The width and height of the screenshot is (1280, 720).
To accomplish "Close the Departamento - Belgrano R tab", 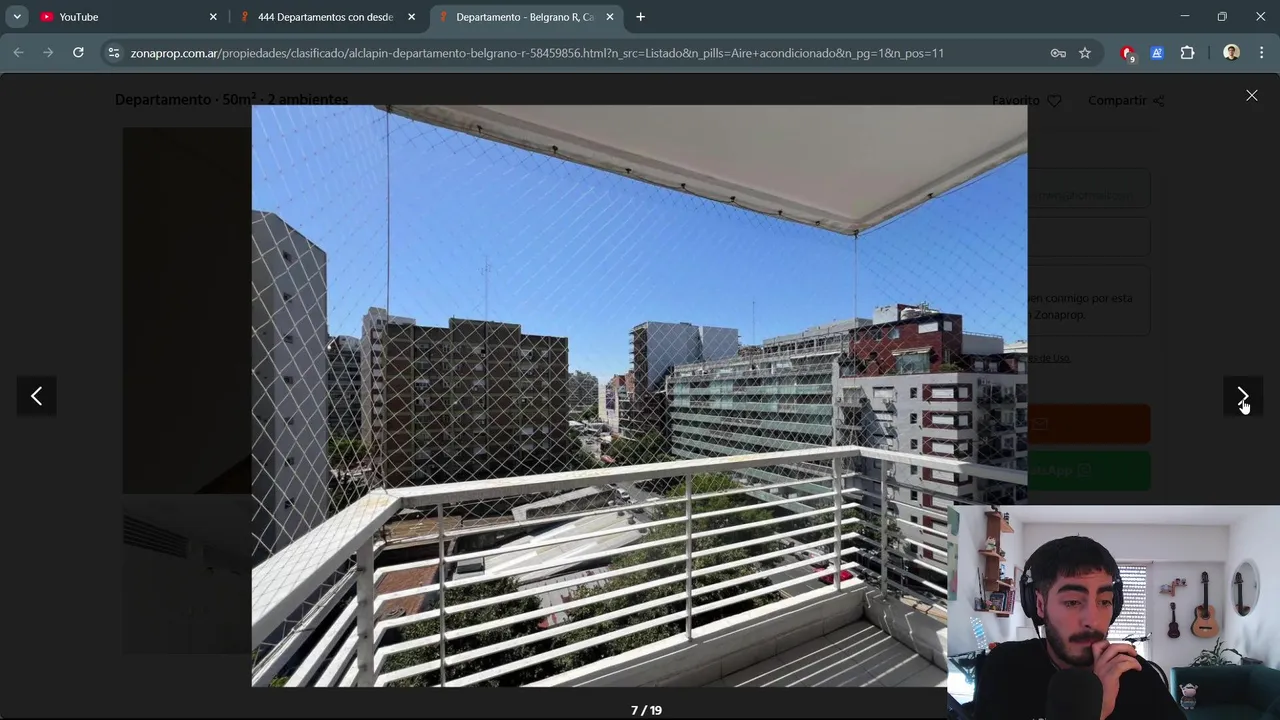I will point(610,17).
